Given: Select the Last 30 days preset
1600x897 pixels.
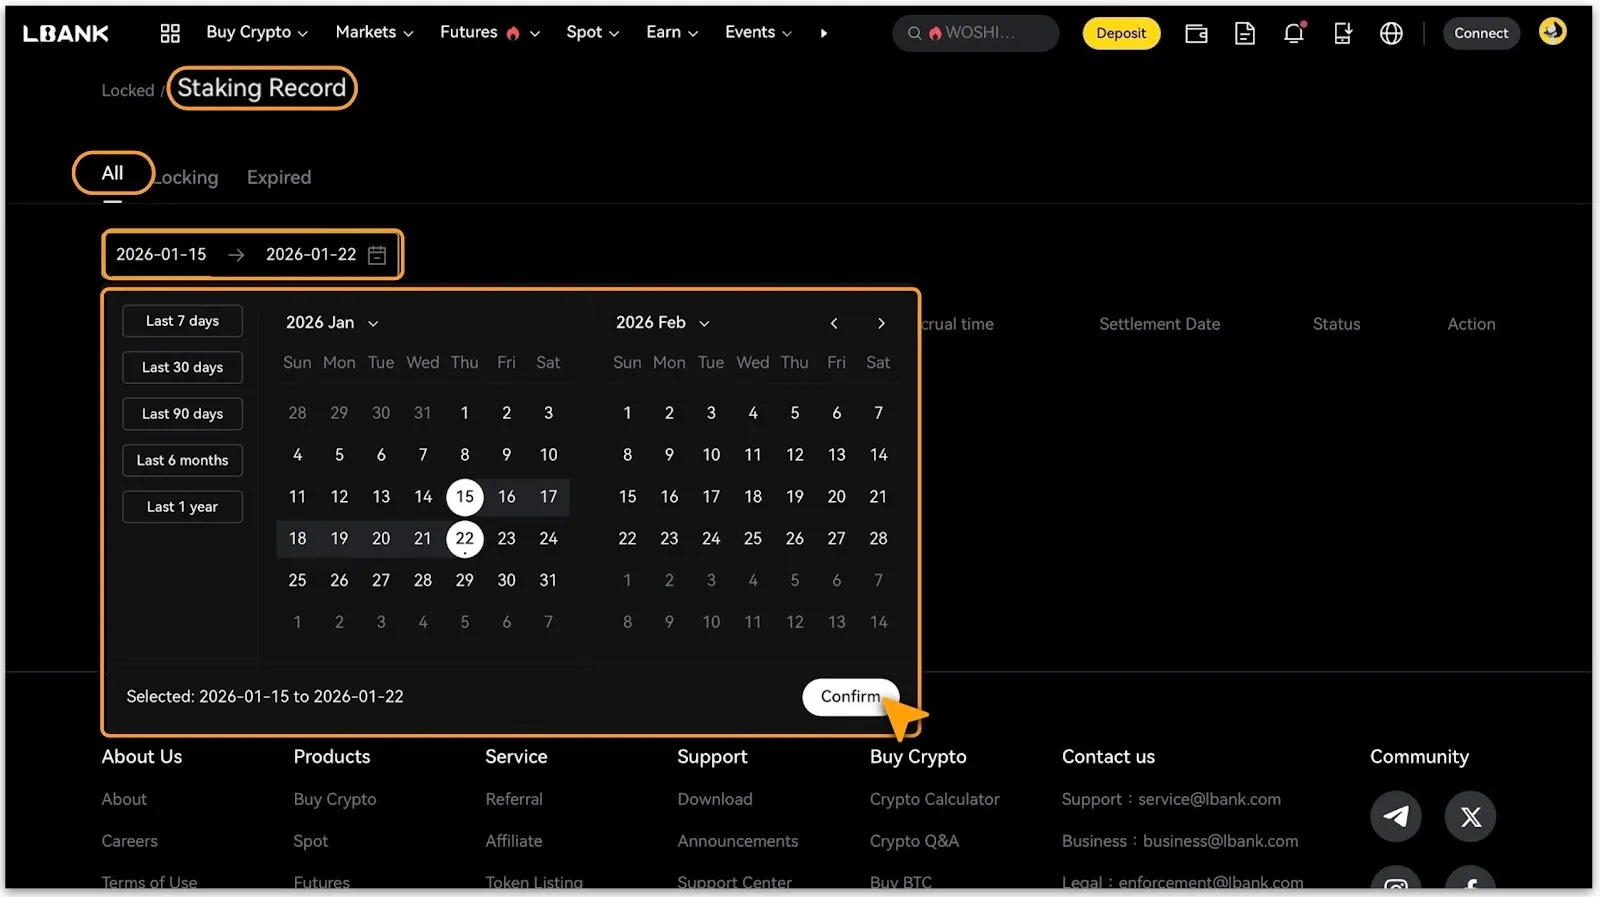Looking at the screenshot, I should 182,367.
